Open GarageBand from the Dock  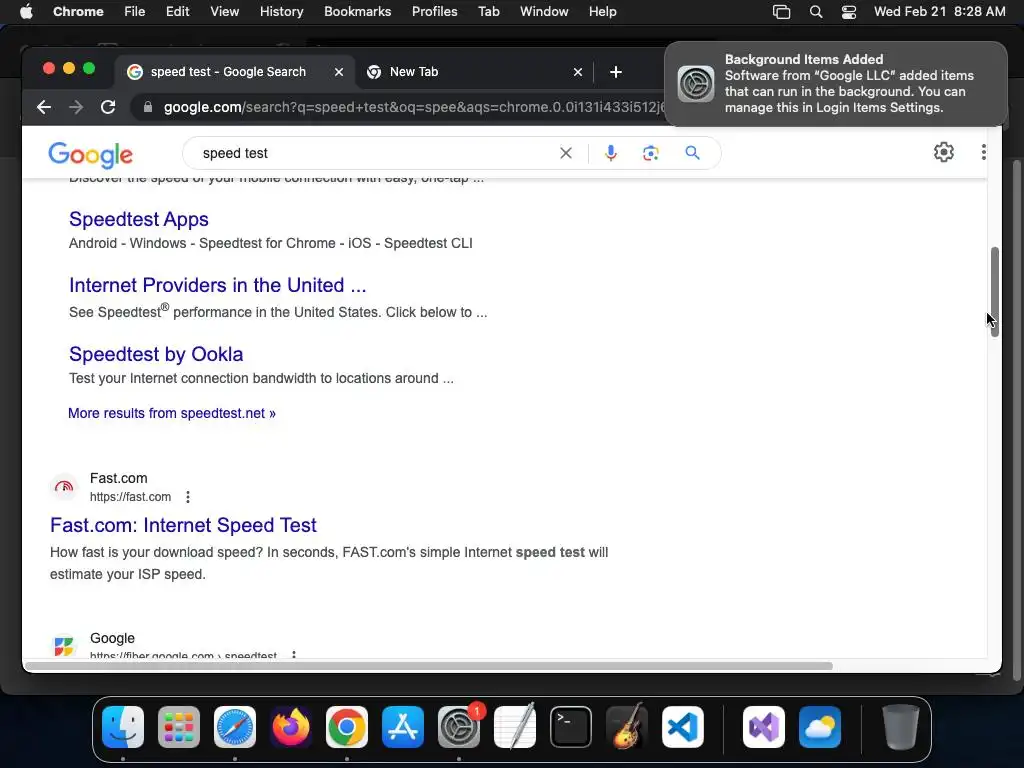pos(627,727)
